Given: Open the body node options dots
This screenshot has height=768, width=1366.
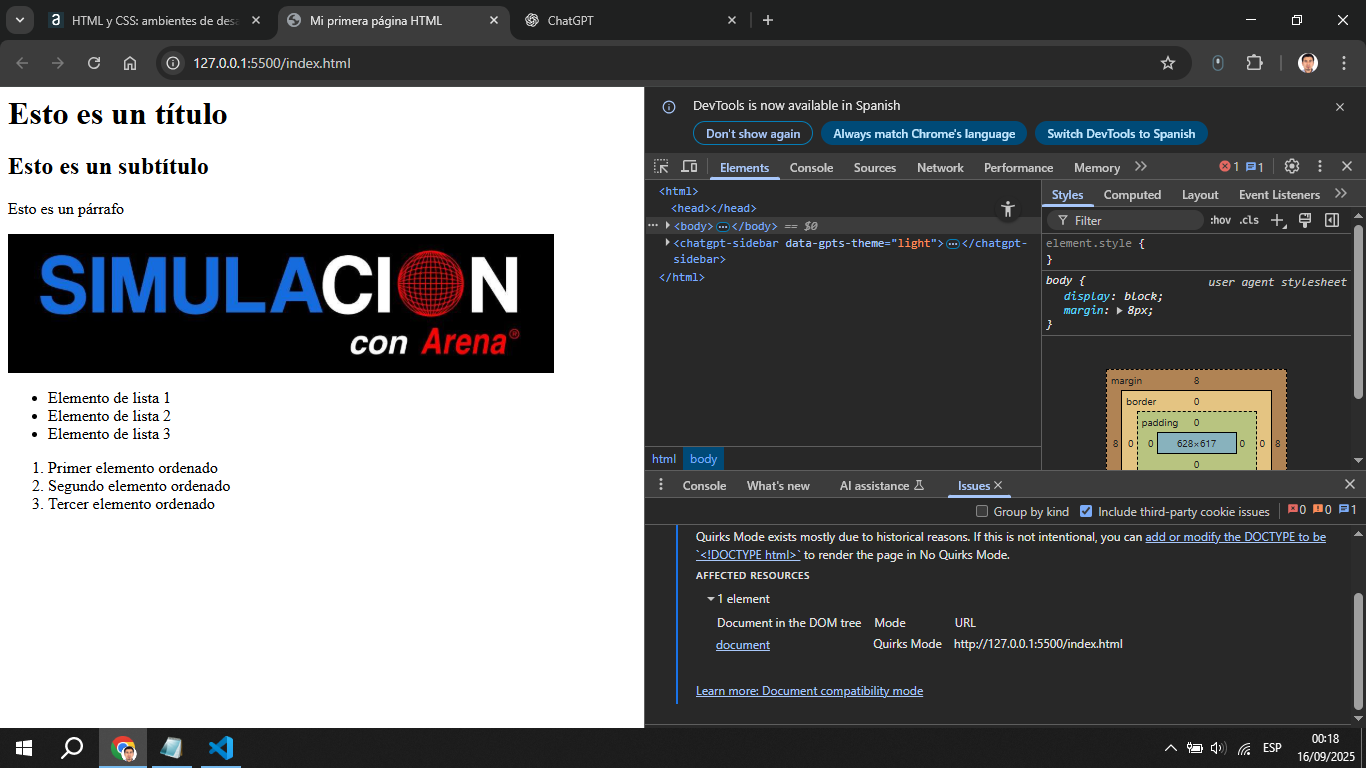Looking at the screenshot, I should pyautogui.click(x=653, y=226).
